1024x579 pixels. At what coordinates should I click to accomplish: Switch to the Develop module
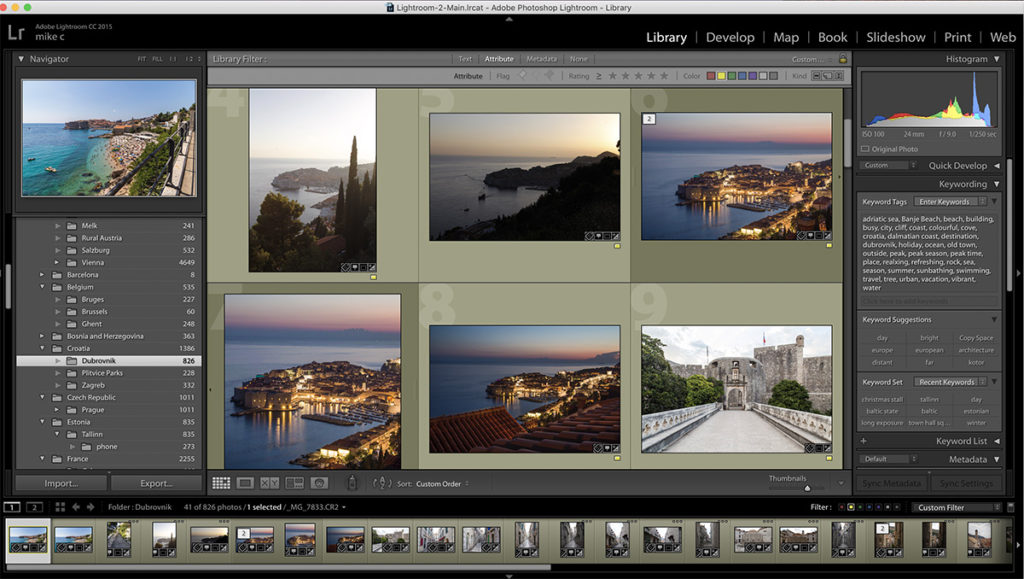[x=730, y=37]
